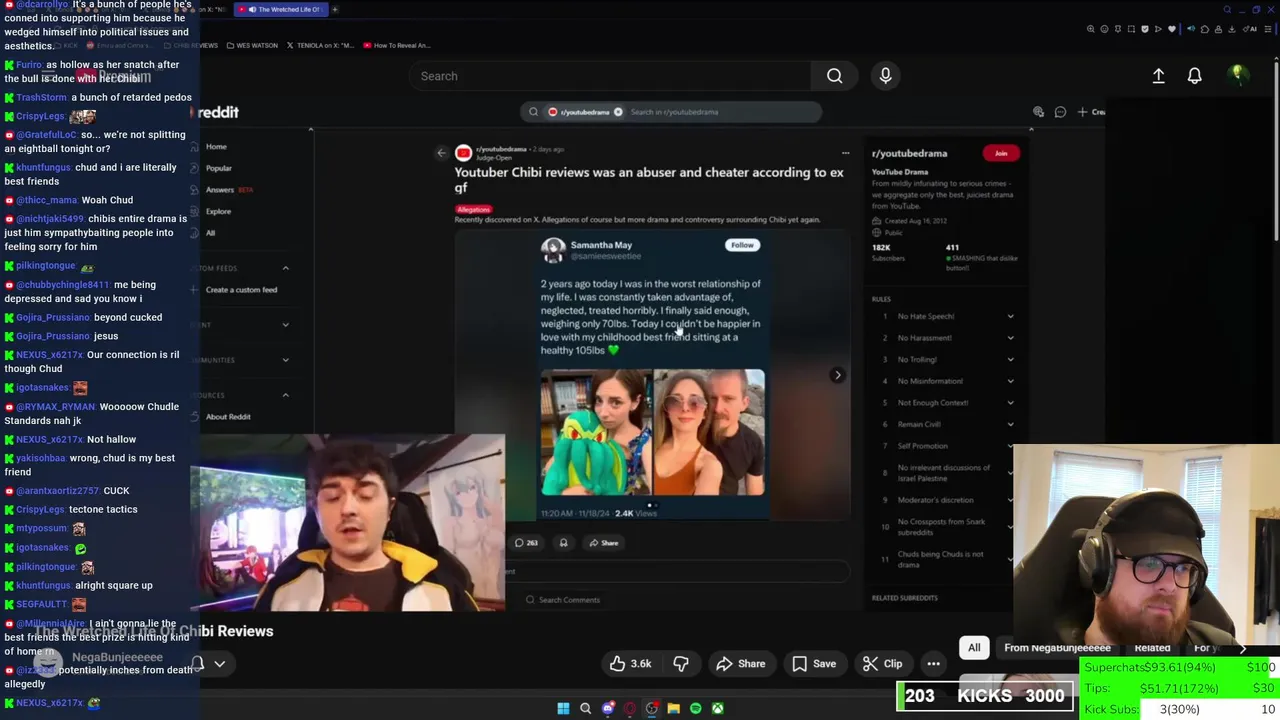Viewport: 1280px width, 720px height.
Task: Share the Reddit post
Action: [603, 543]
